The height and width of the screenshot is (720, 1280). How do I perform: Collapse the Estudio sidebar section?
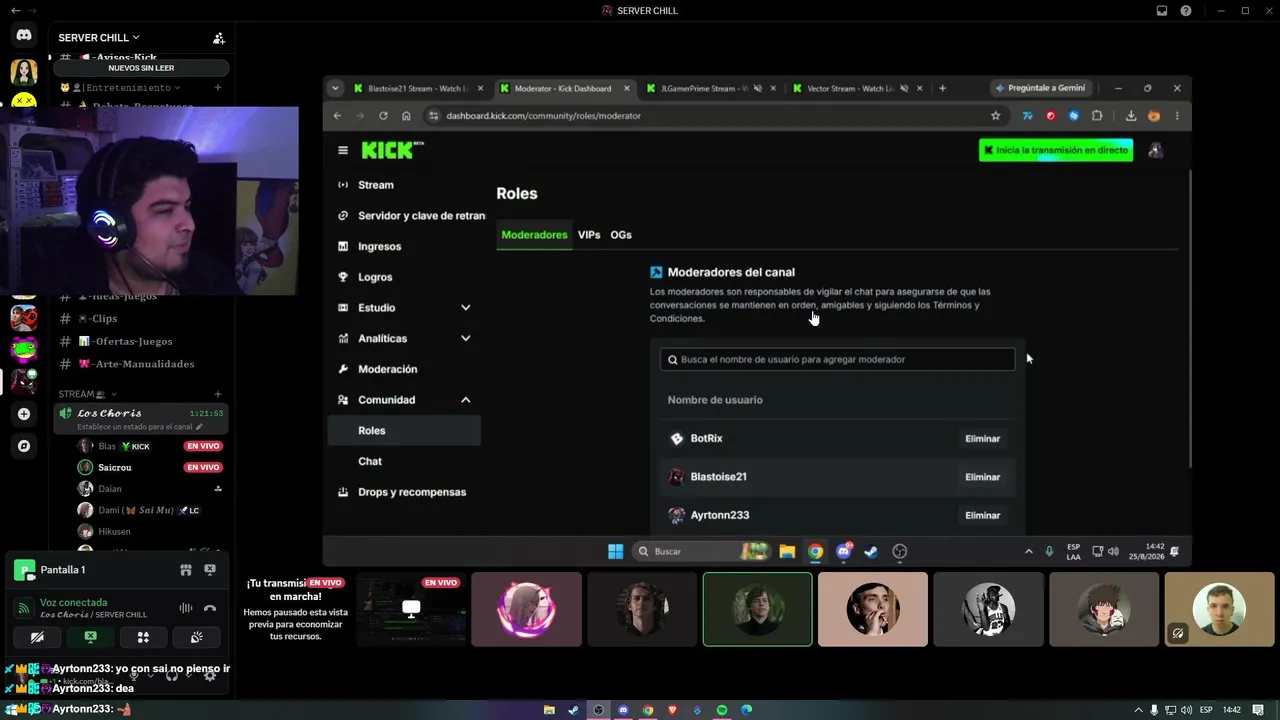click(465, 308)
